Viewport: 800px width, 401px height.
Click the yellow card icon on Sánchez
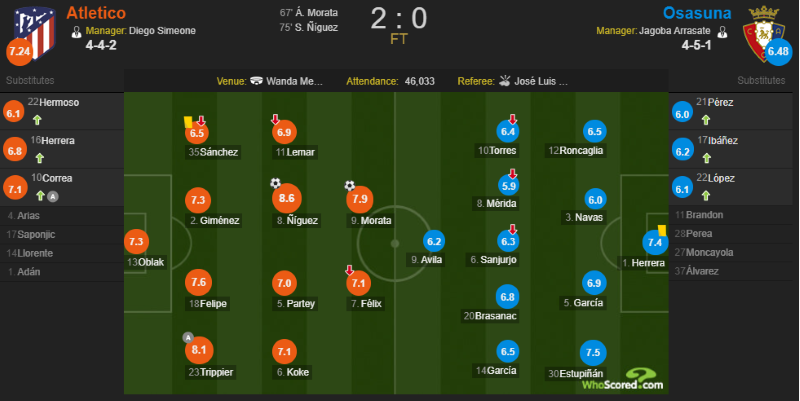[188, 122]
